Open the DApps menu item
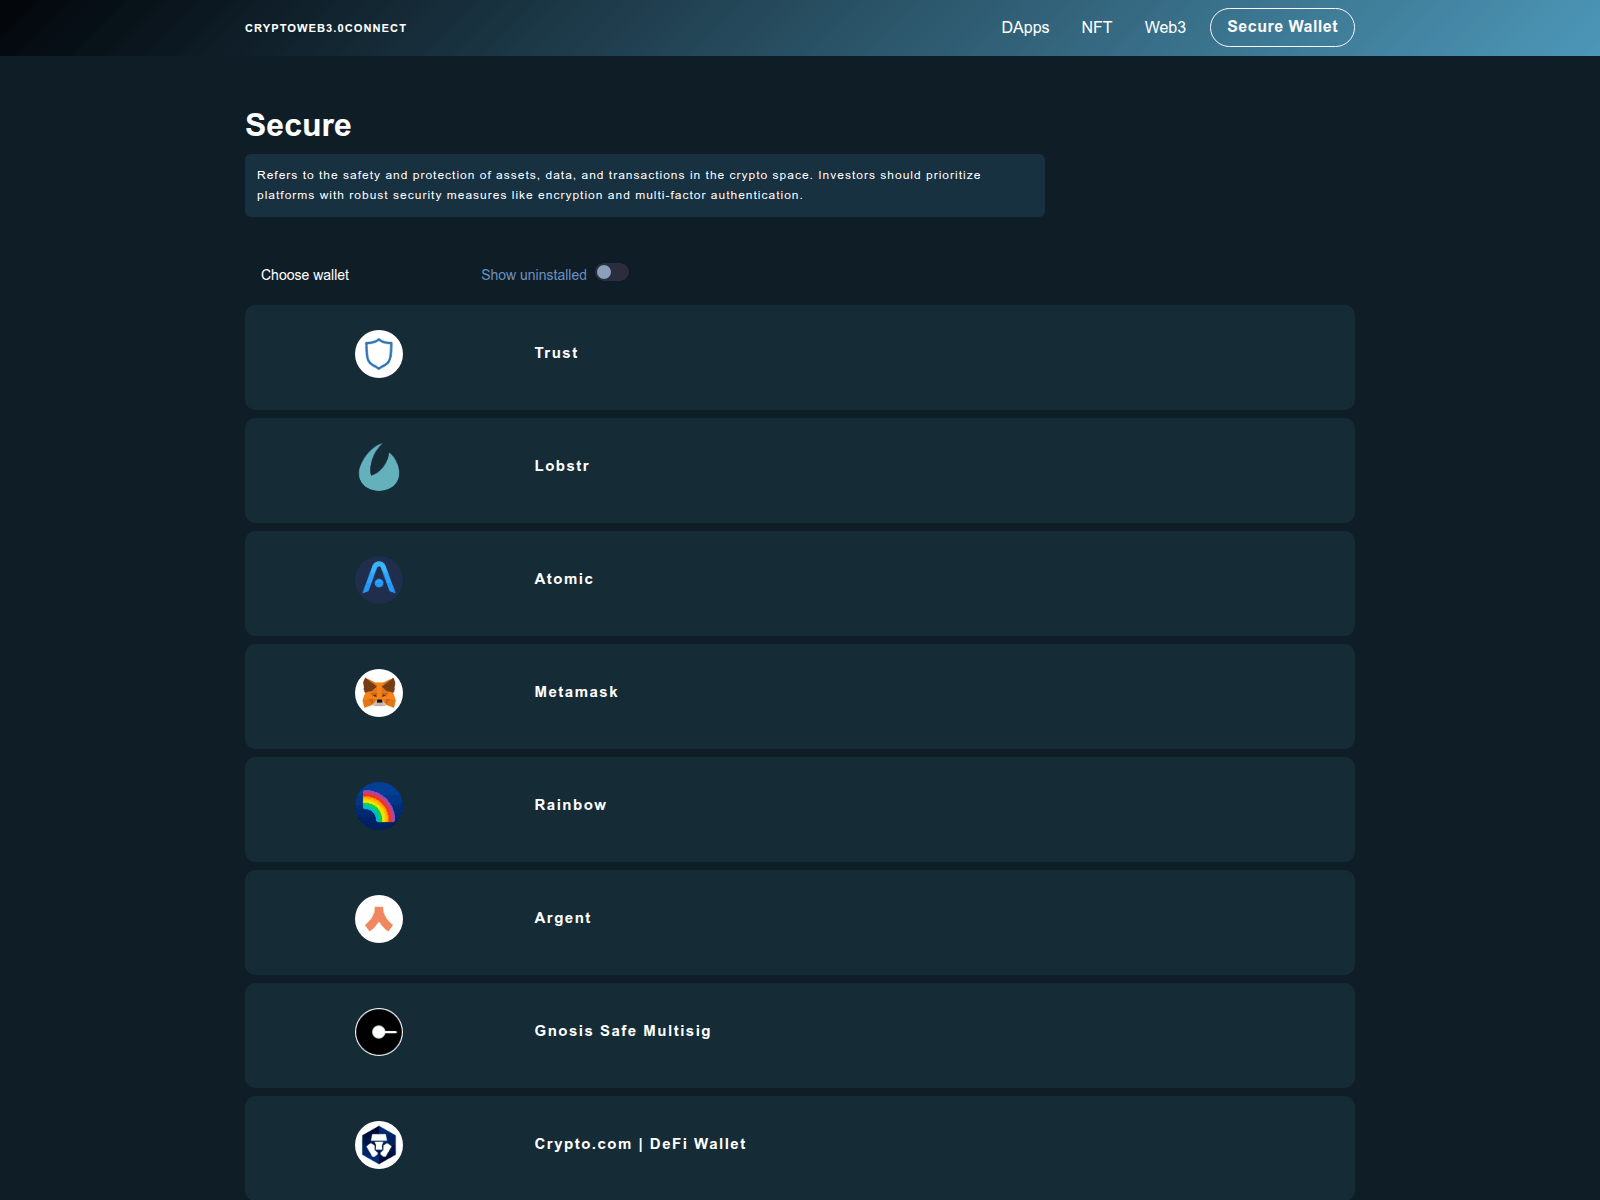1600x1200 pixels. [1025, 28]
